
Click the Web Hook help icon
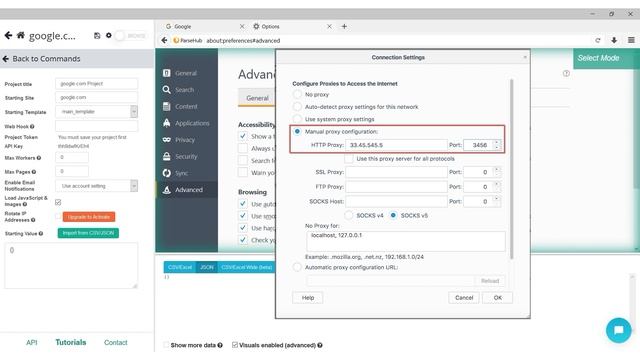tap(32, 127)
